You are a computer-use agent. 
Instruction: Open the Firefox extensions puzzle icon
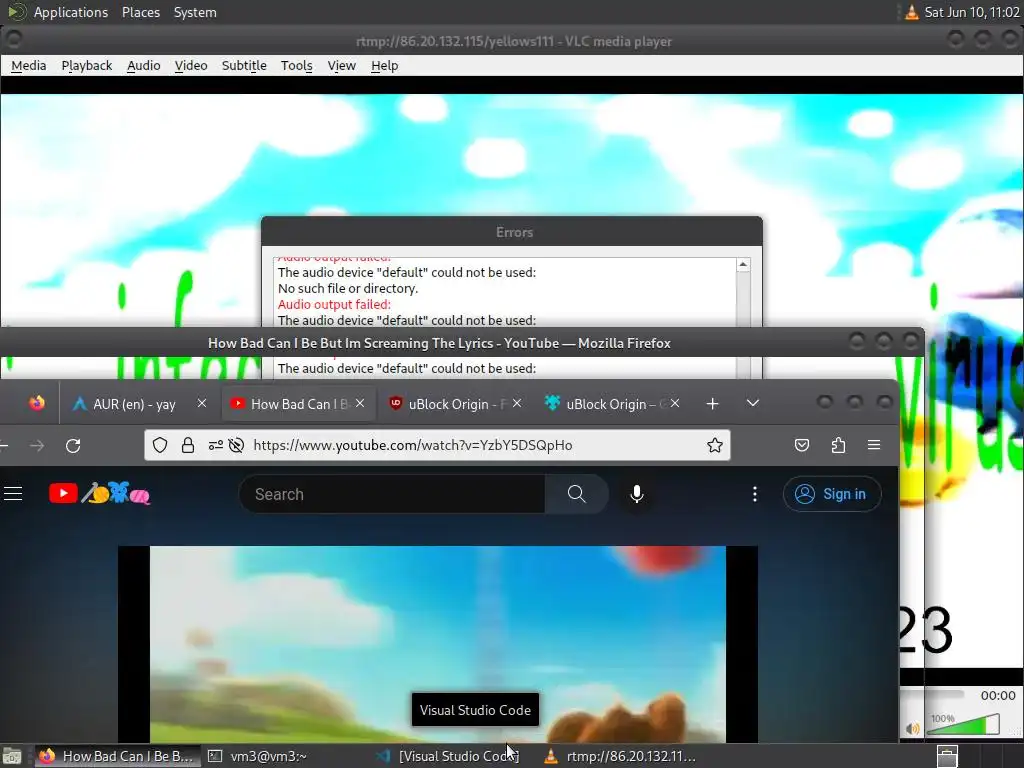pos(839,445)
